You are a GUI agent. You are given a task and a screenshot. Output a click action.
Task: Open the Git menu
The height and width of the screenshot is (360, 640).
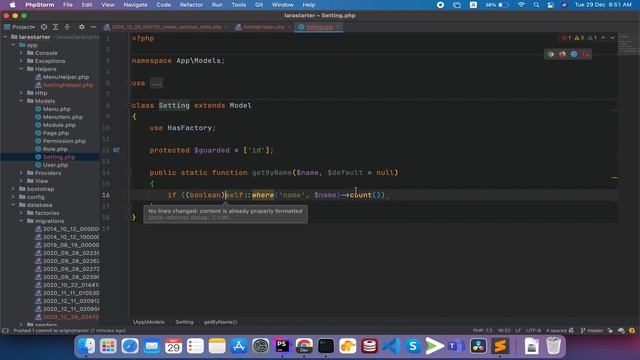coord(259,5)
